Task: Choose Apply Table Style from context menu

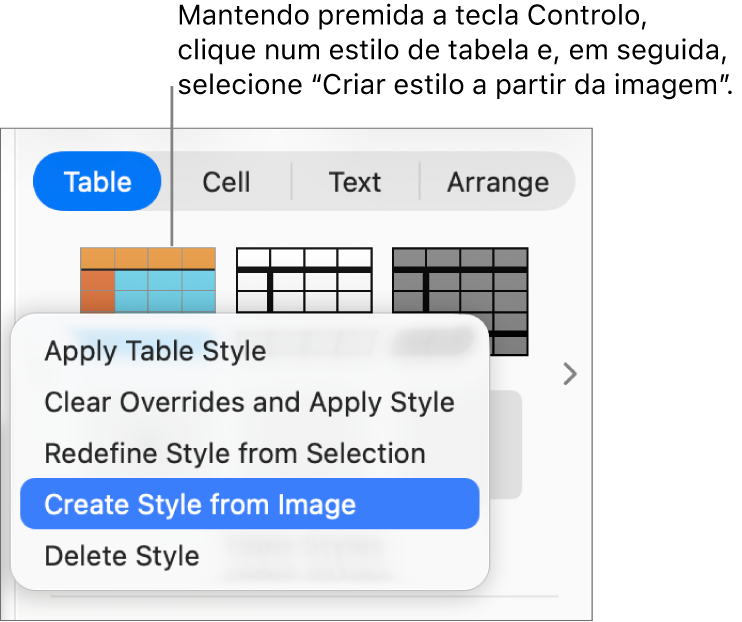Action: (155, 351)
